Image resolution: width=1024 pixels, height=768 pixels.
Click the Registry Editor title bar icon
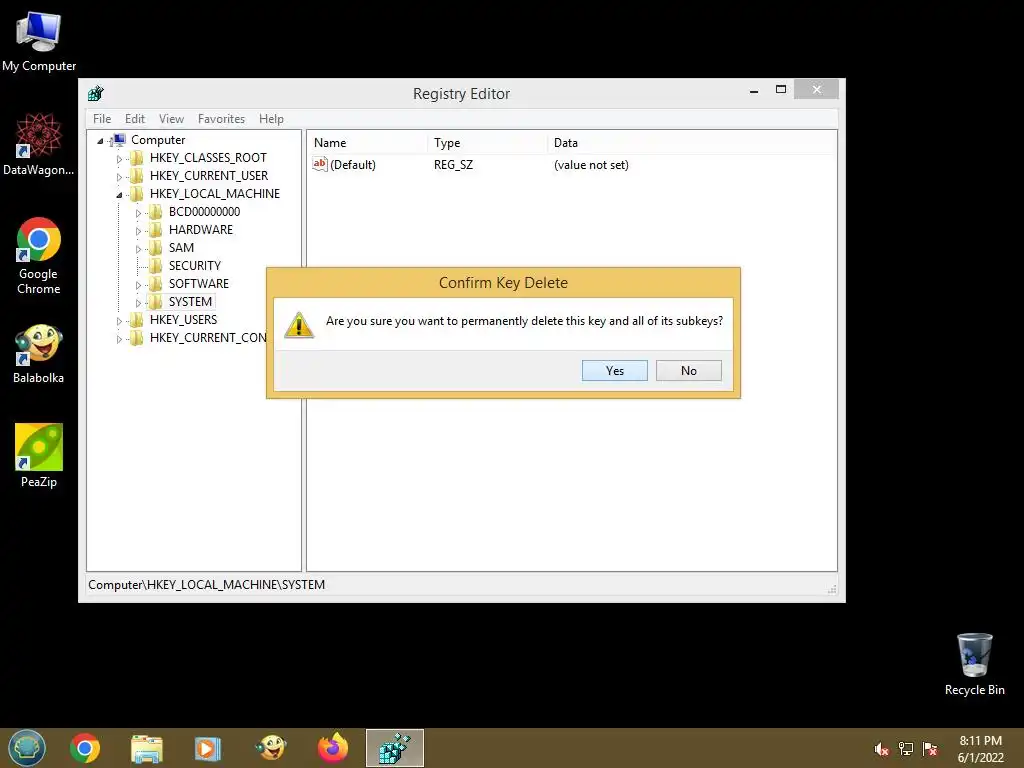click(x=96, y=93)
